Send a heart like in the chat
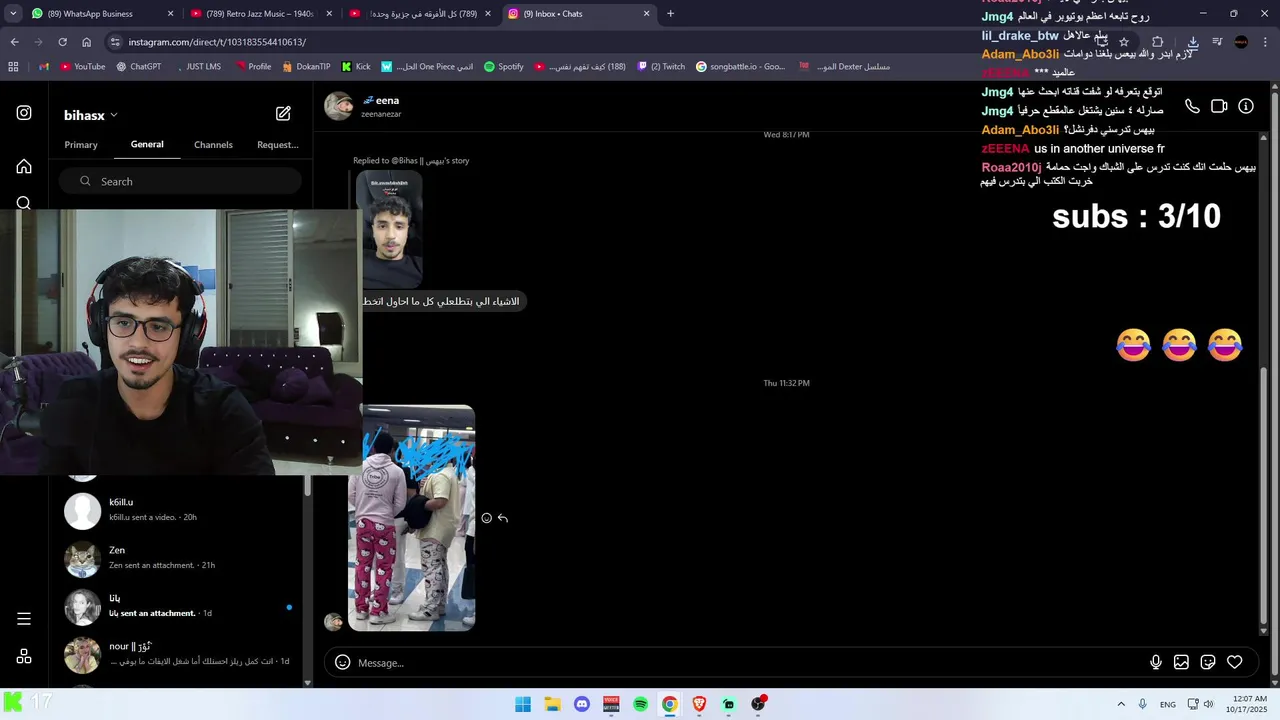 [1235, 662]
